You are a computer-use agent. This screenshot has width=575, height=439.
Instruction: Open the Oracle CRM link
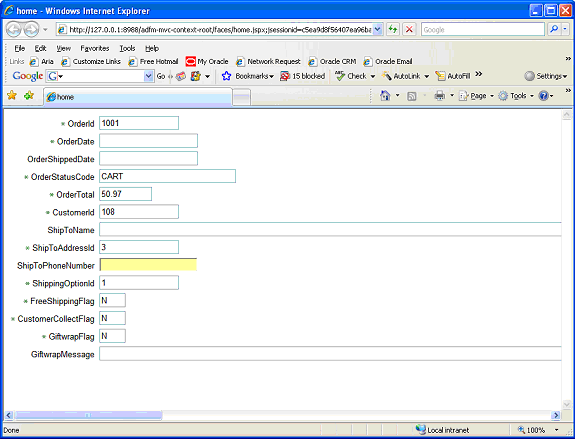point(332,62)
